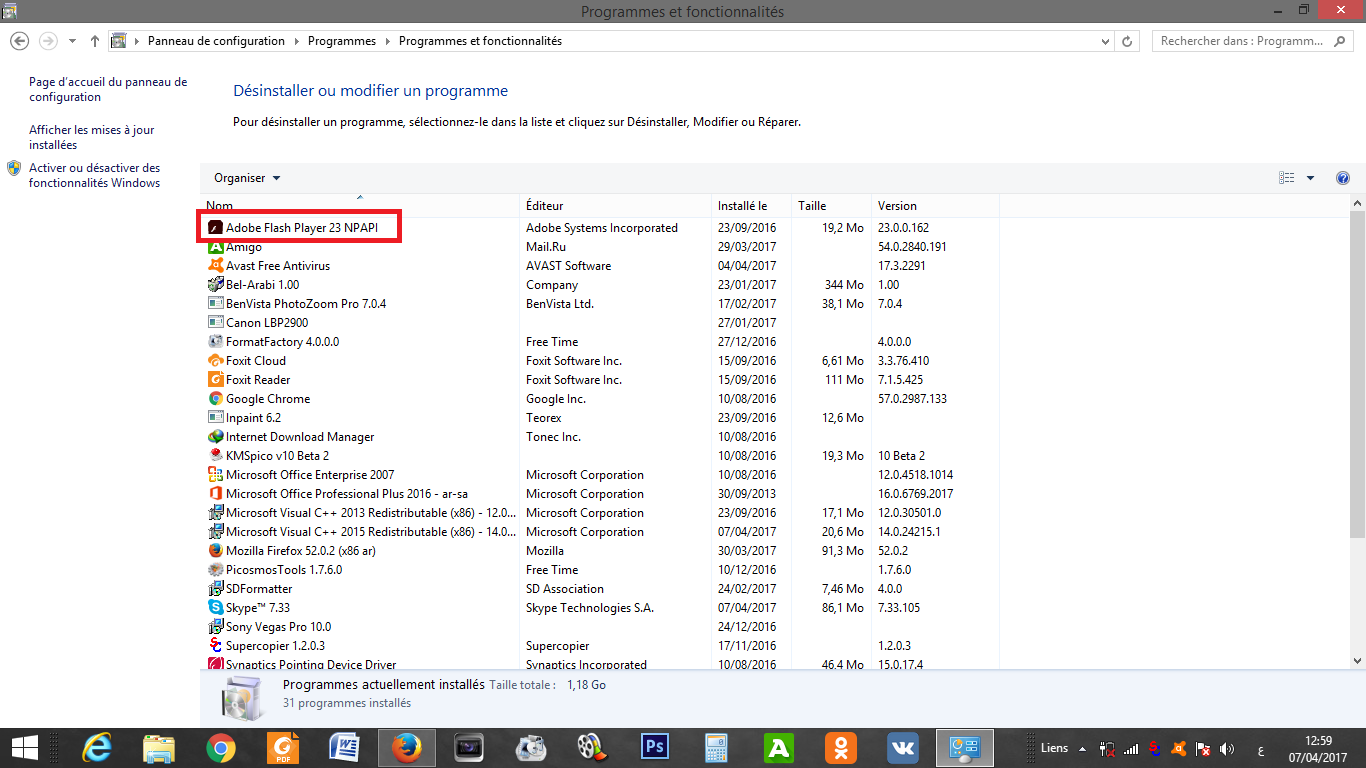1366x768 pixels.
Task: Sort by Installé le column header
Action: 752,206
